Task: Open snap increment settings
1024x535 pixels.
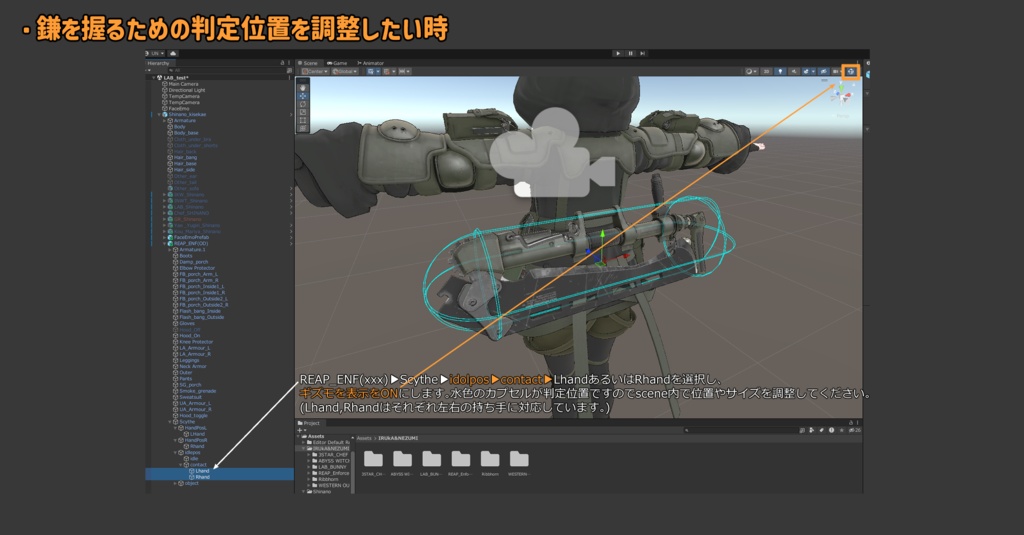Action: 404,71
